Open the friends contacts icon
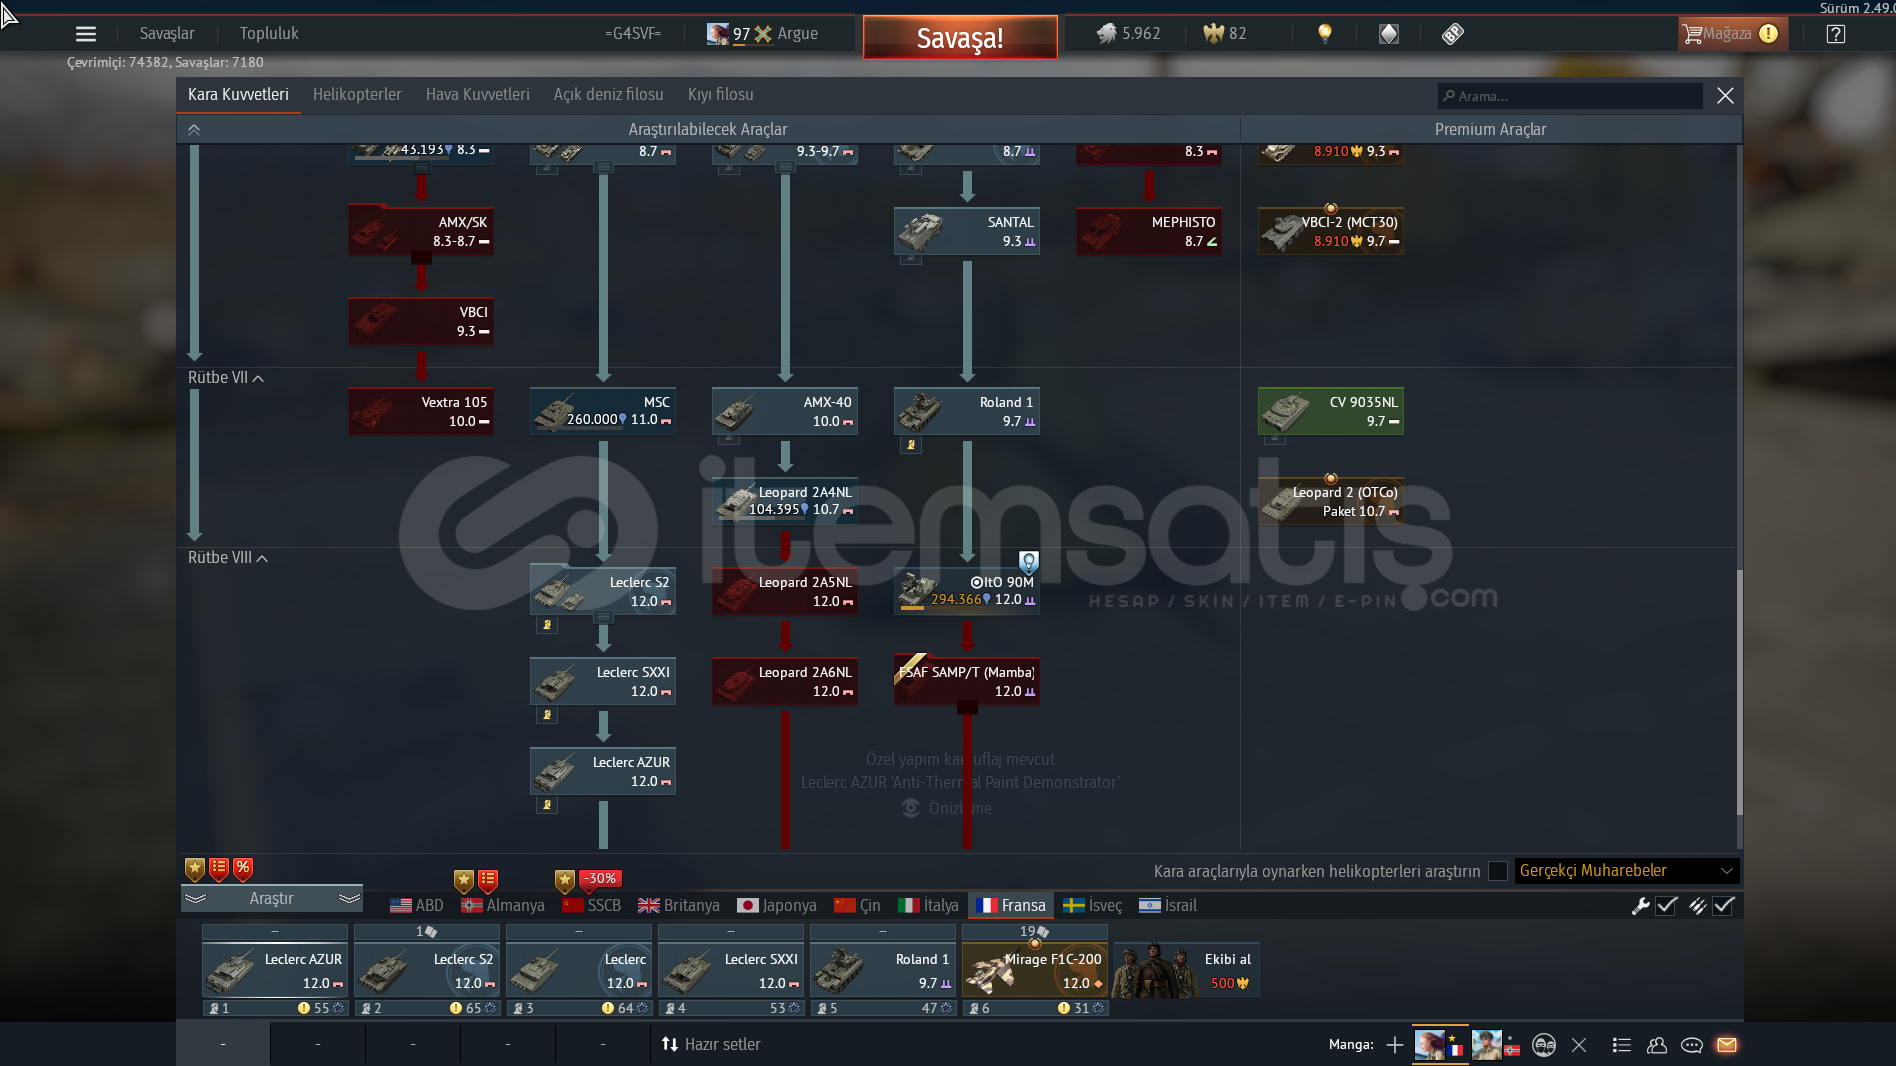 coord(1657,1045)
